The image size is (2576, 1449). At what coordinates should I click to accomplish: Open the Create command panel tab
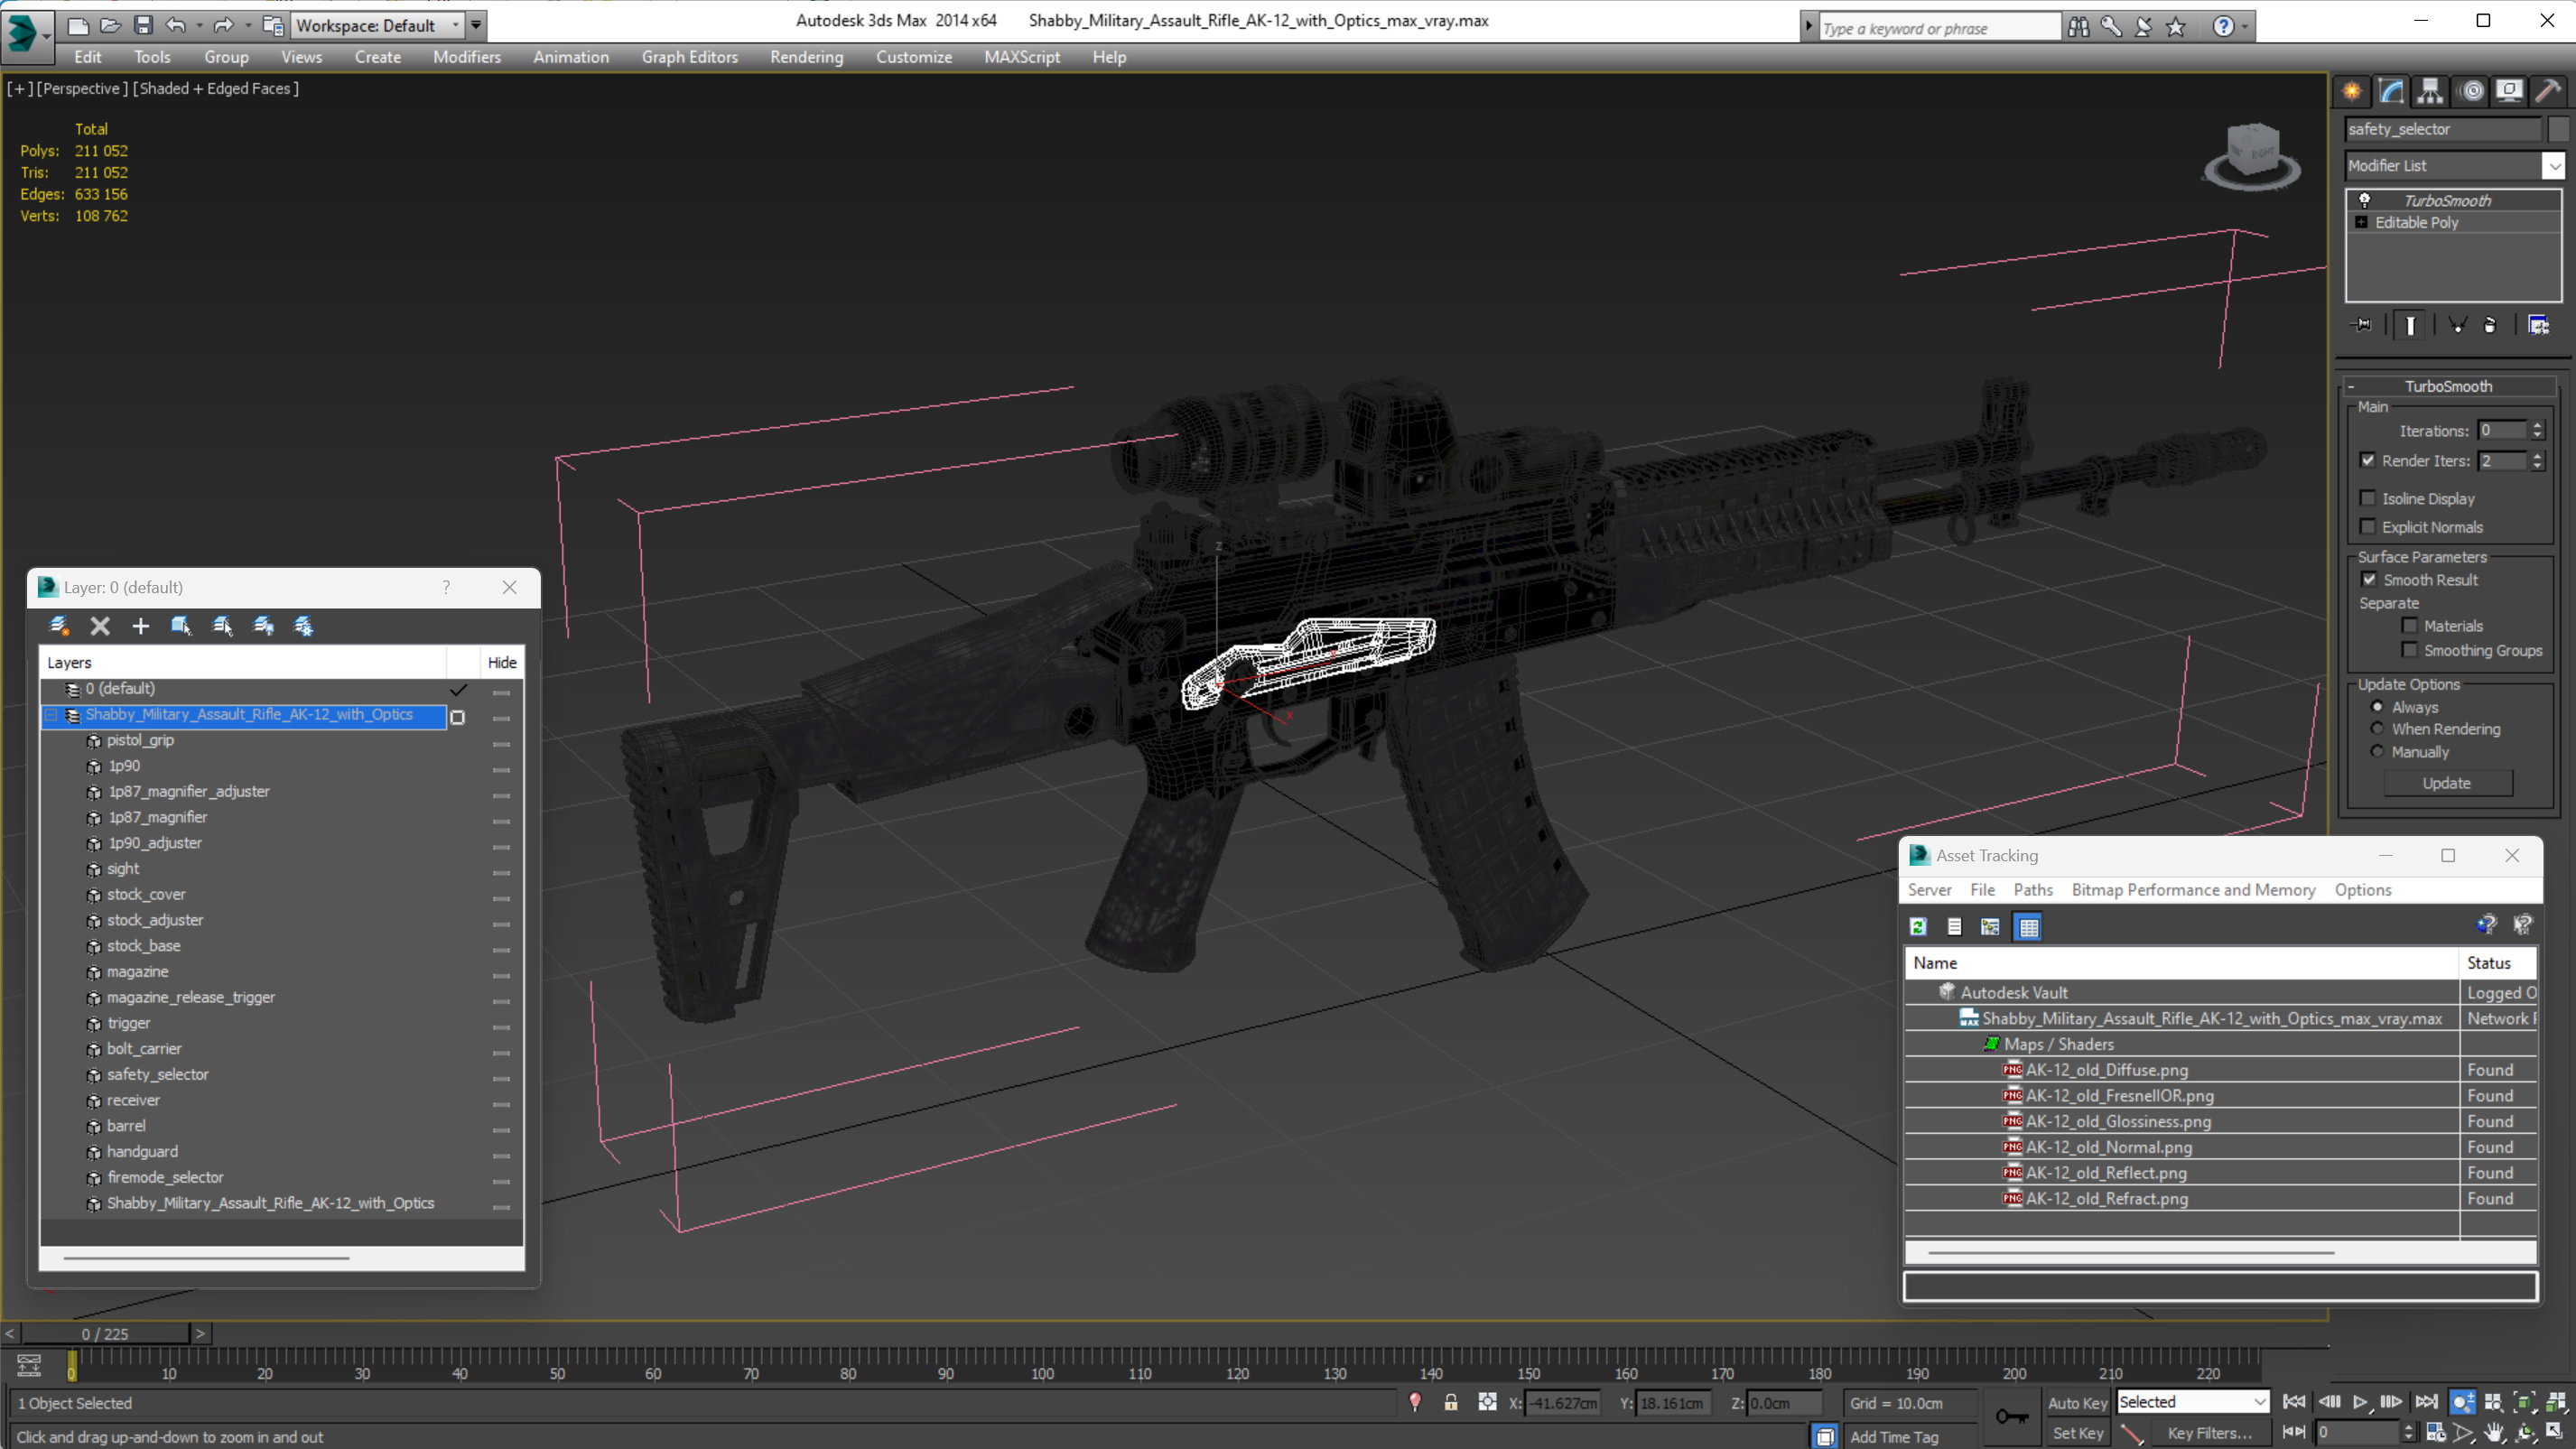[2352, 91]
